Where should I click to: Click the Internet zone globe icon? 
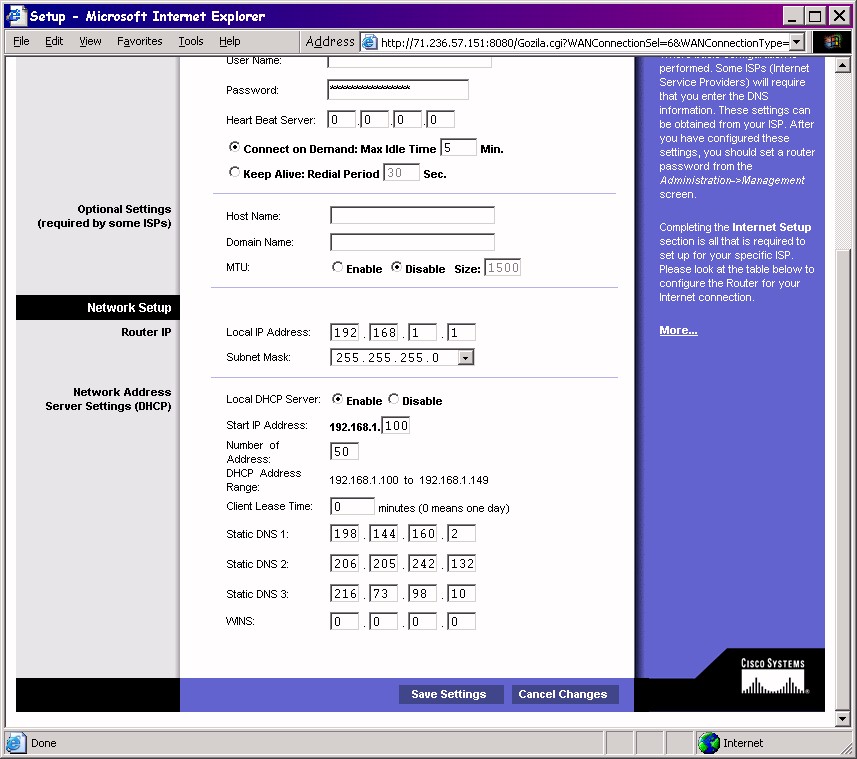pyautogui.click(x=709, y=743)
